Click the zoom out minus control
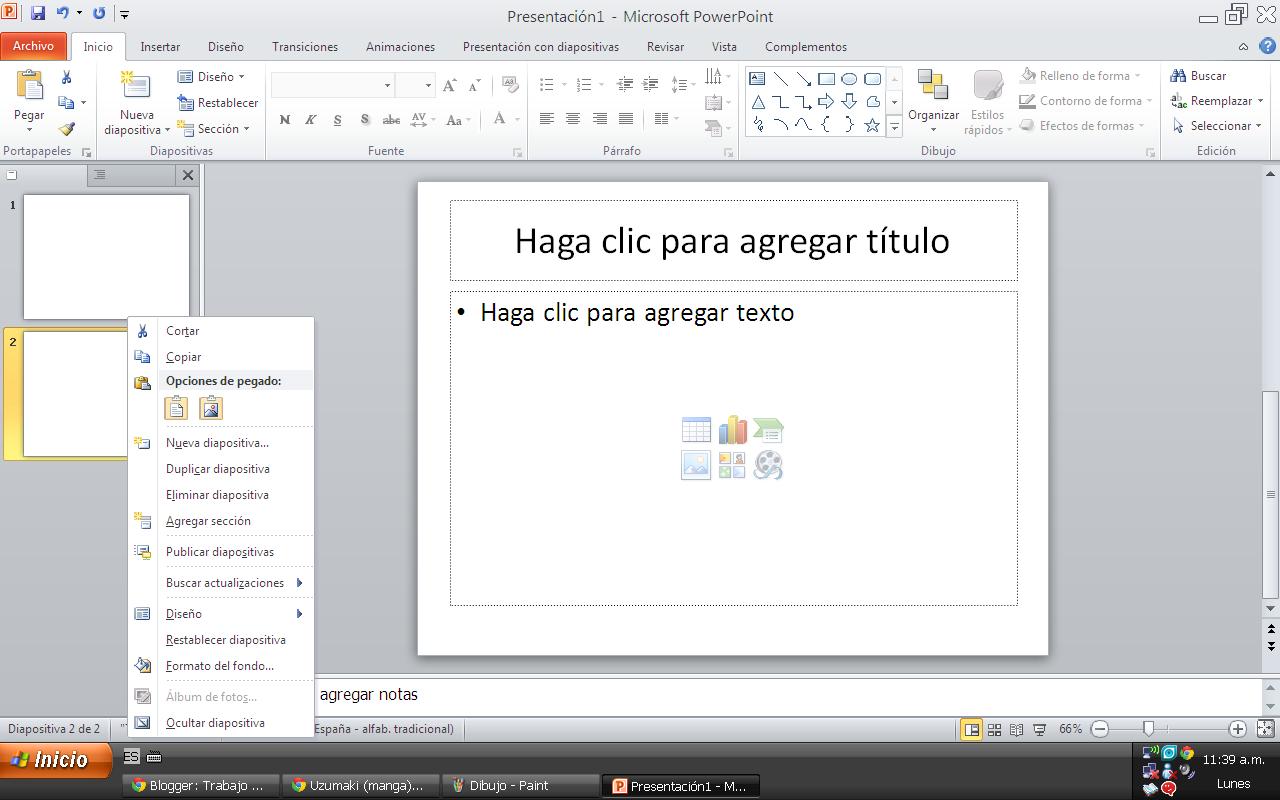Image resolution: width=1280 pixels, height=800 pixels. (1099, 729)
